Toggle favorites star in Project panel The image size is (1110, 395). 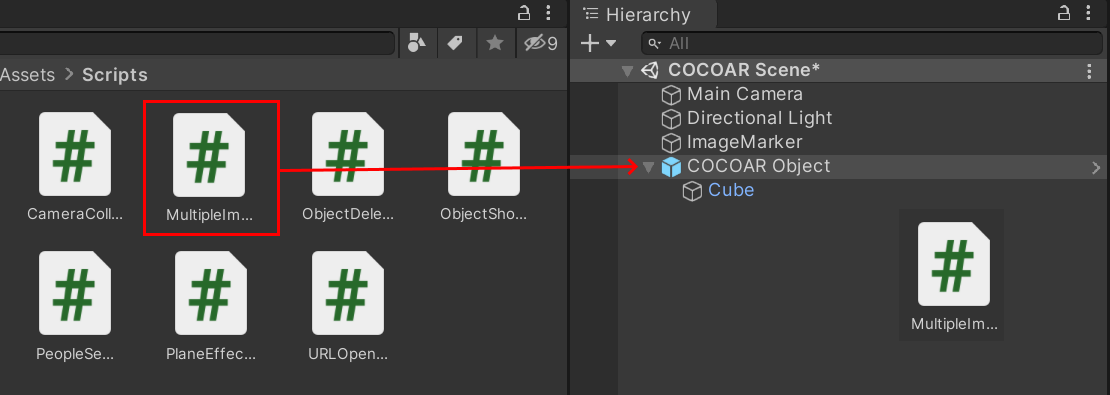[x=495, y=43]
